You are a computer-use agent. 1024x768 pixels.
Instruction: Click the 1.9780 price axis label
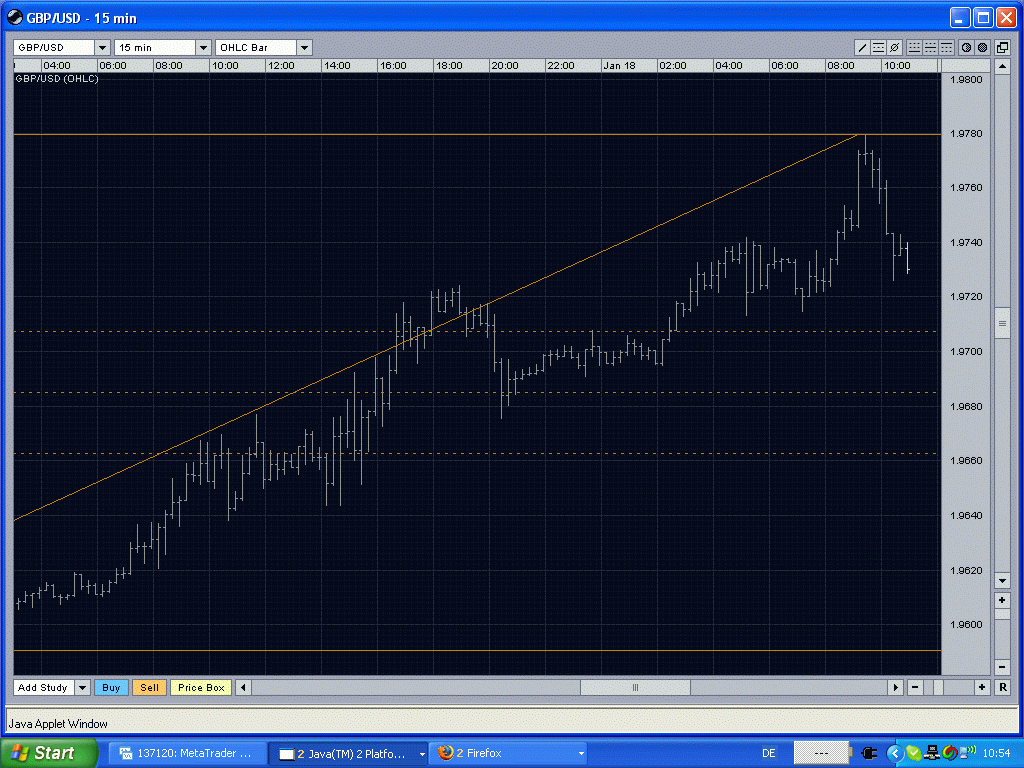[967, 133]
